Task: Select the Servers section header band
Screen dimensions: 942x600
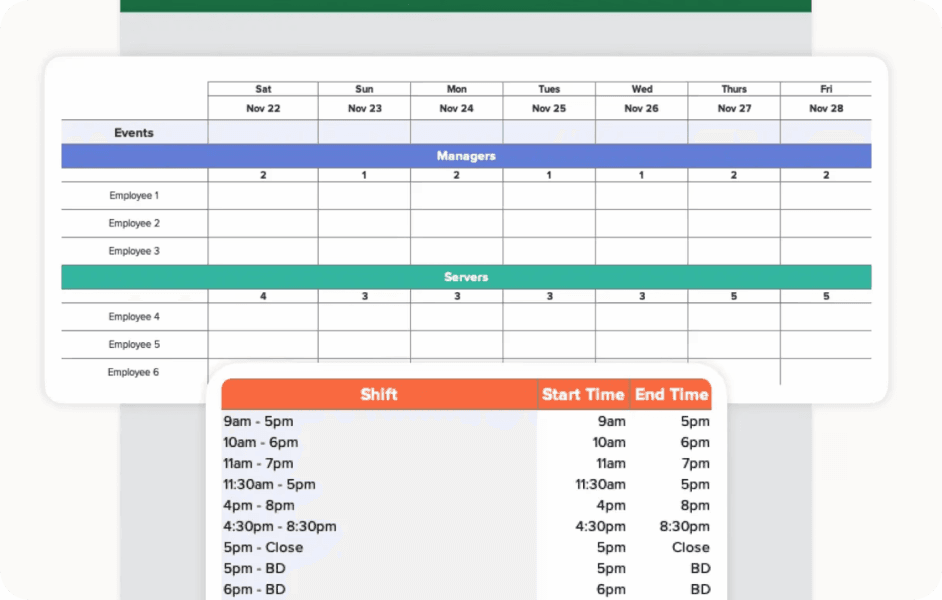Action: click(466, 277)
